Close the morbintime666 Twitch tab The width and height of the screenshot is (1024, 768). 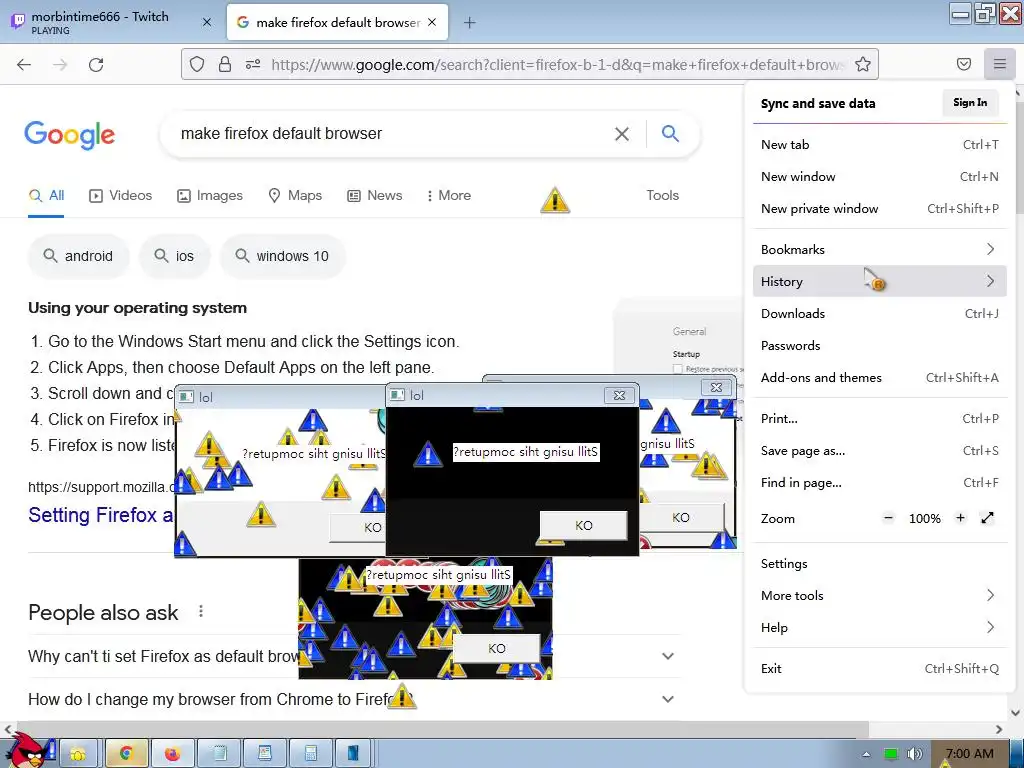207,22
